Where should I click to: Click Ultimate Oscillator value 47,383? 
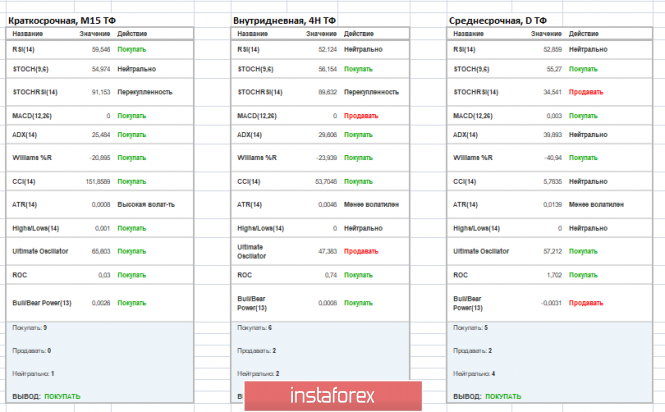pyautogui.click(x=327, y=251)
